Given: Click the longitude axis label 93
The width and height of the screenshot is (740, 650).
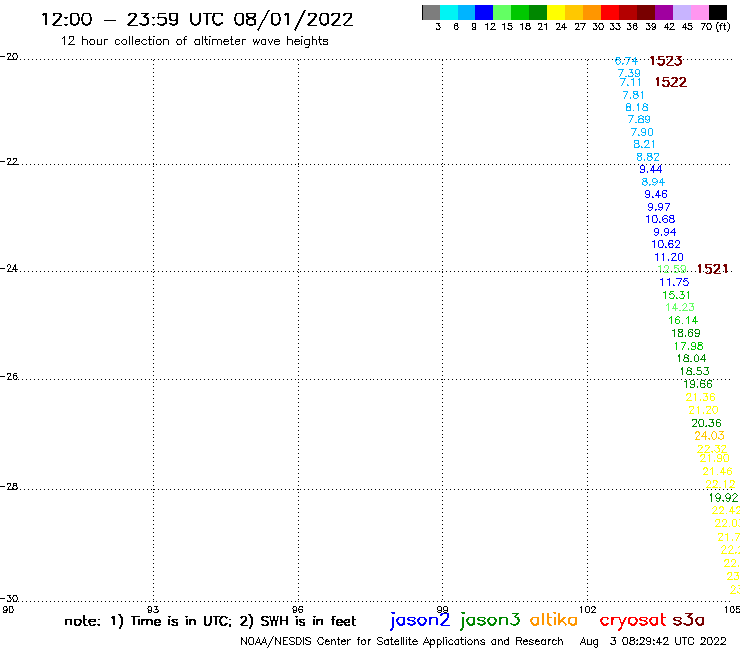Looking at the screenshot, I should [153, 609].
